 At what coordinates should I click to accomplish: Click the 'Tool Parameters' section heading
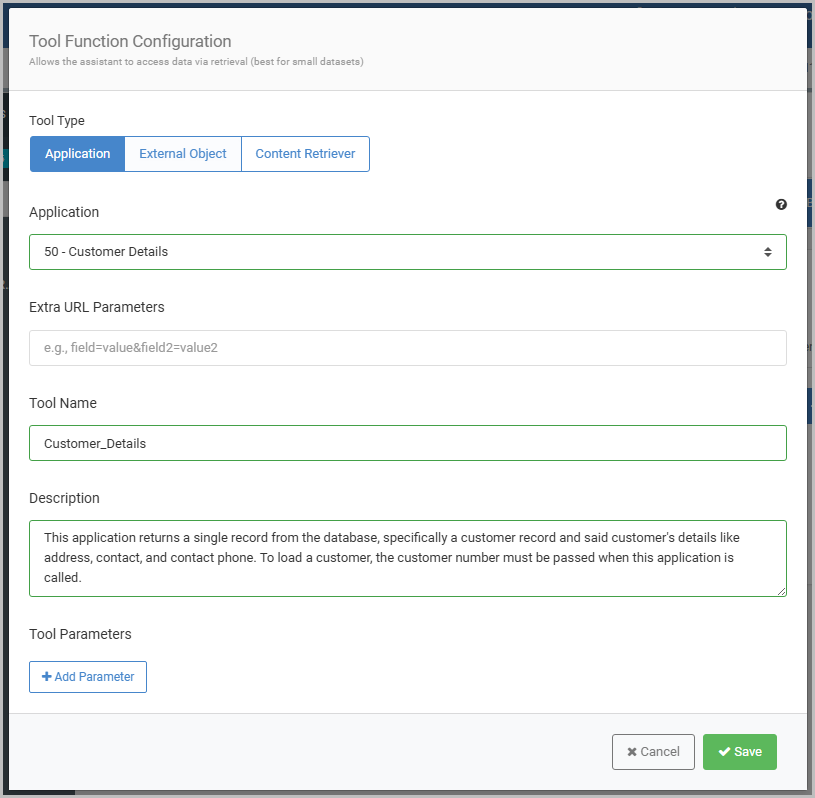(80, 634)
